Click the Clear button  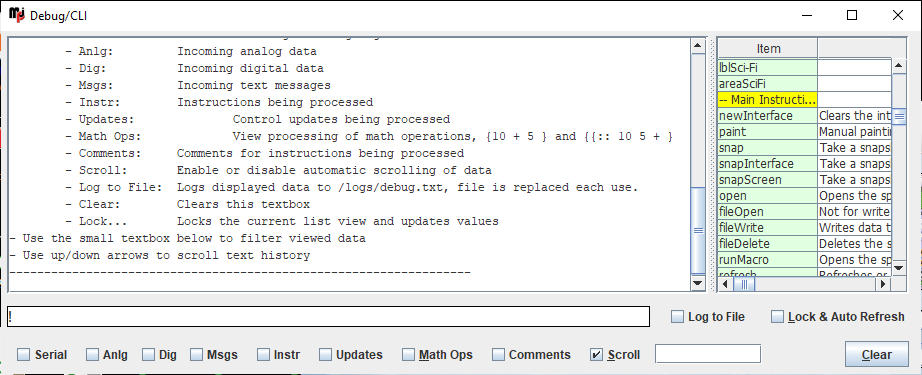coord(876,354)
